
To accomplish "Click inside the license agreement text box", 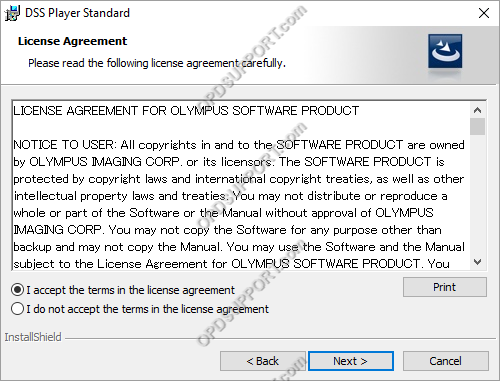I will [241, 185].
